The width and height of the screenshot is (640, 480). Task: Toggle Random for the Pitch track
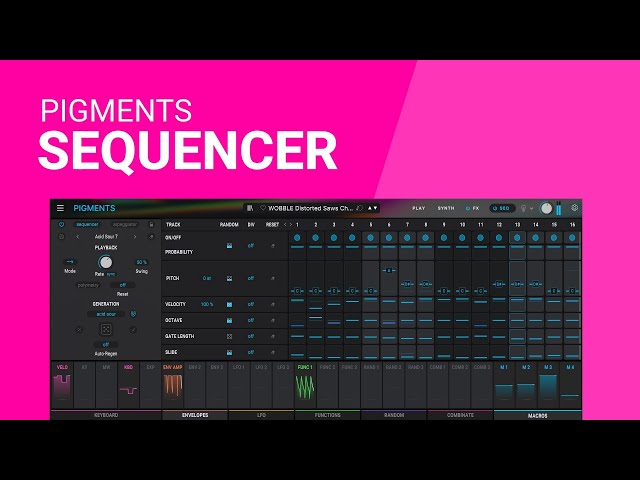point(229,278)
